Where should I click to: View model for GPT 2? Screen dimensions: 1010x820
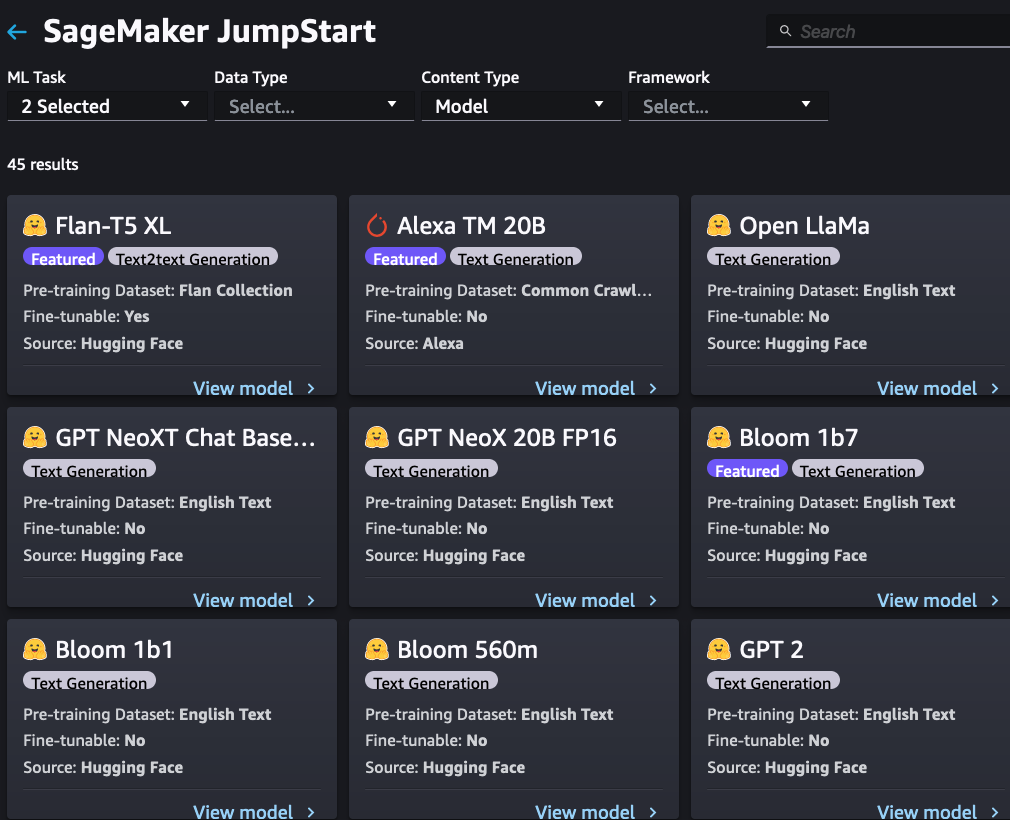(928, 812)
